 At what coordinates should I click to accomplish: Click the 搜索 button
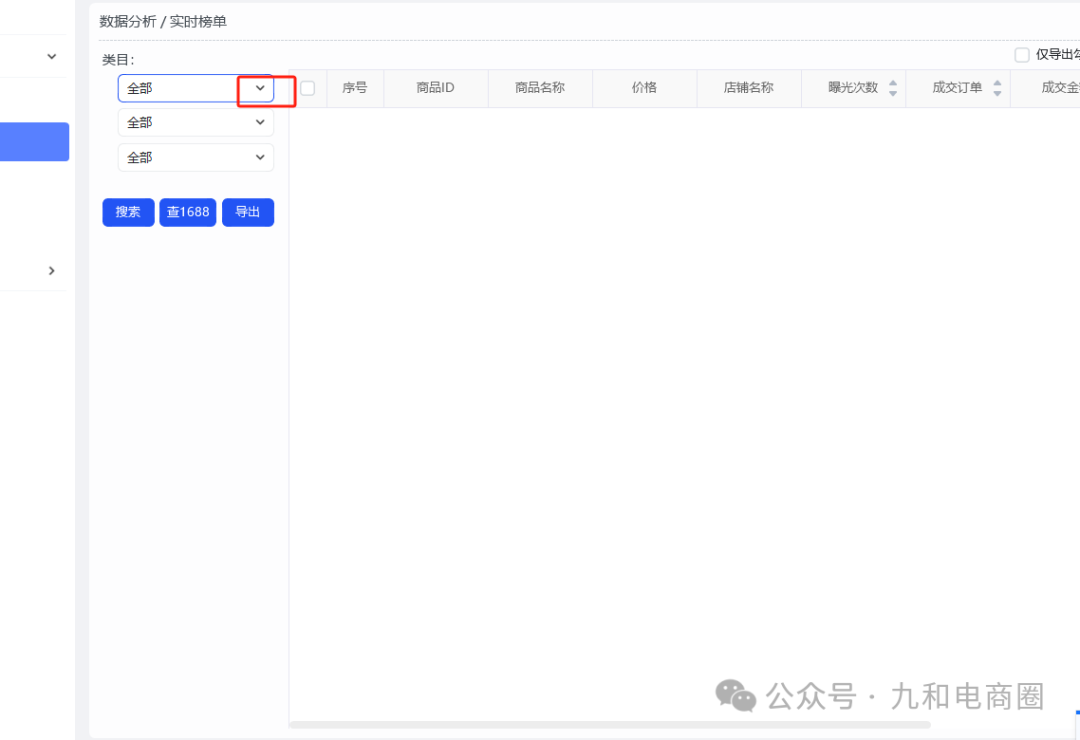(127, 212)
